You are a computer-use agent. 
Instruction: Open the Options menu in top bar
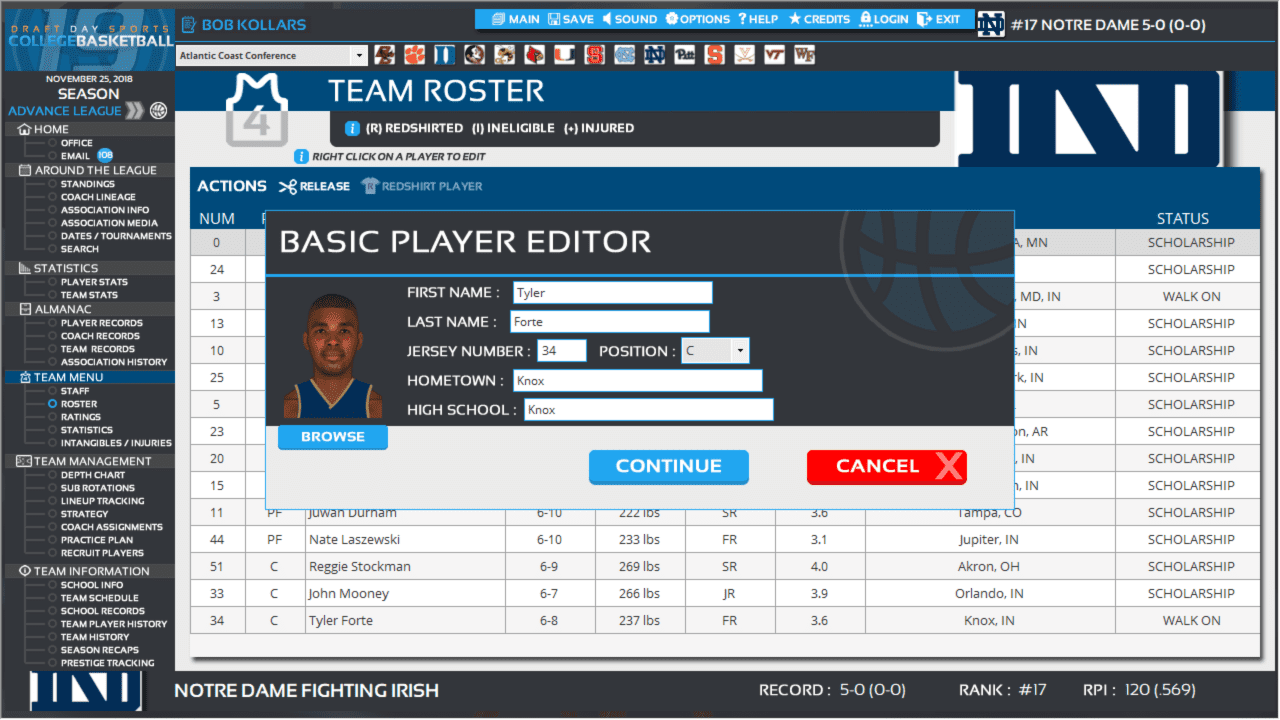coord(698,19)
